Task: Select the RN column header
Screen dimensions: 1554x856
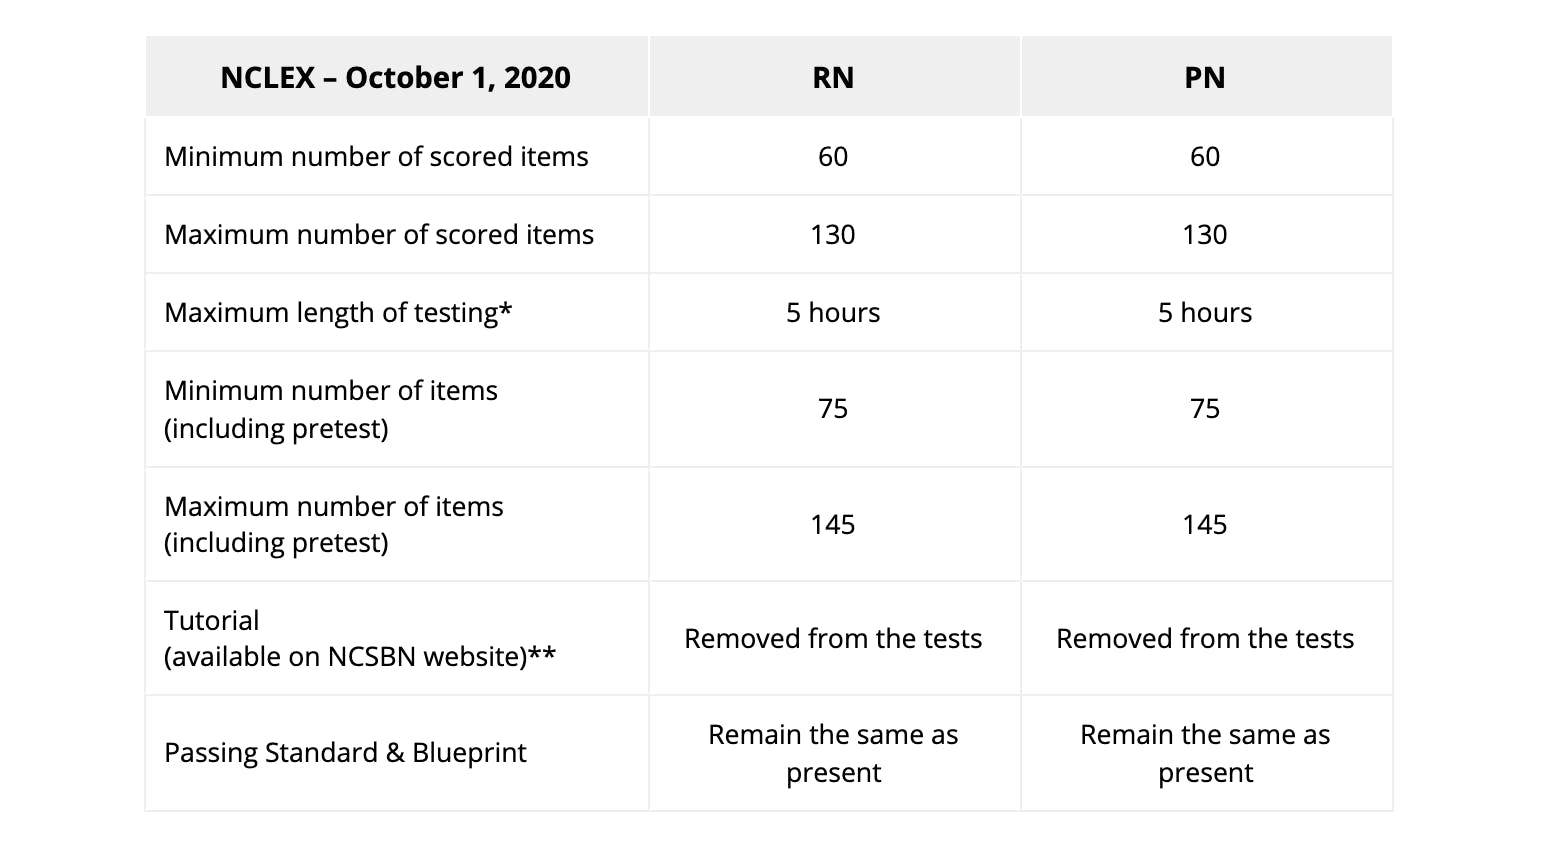Action: (834, 77)
